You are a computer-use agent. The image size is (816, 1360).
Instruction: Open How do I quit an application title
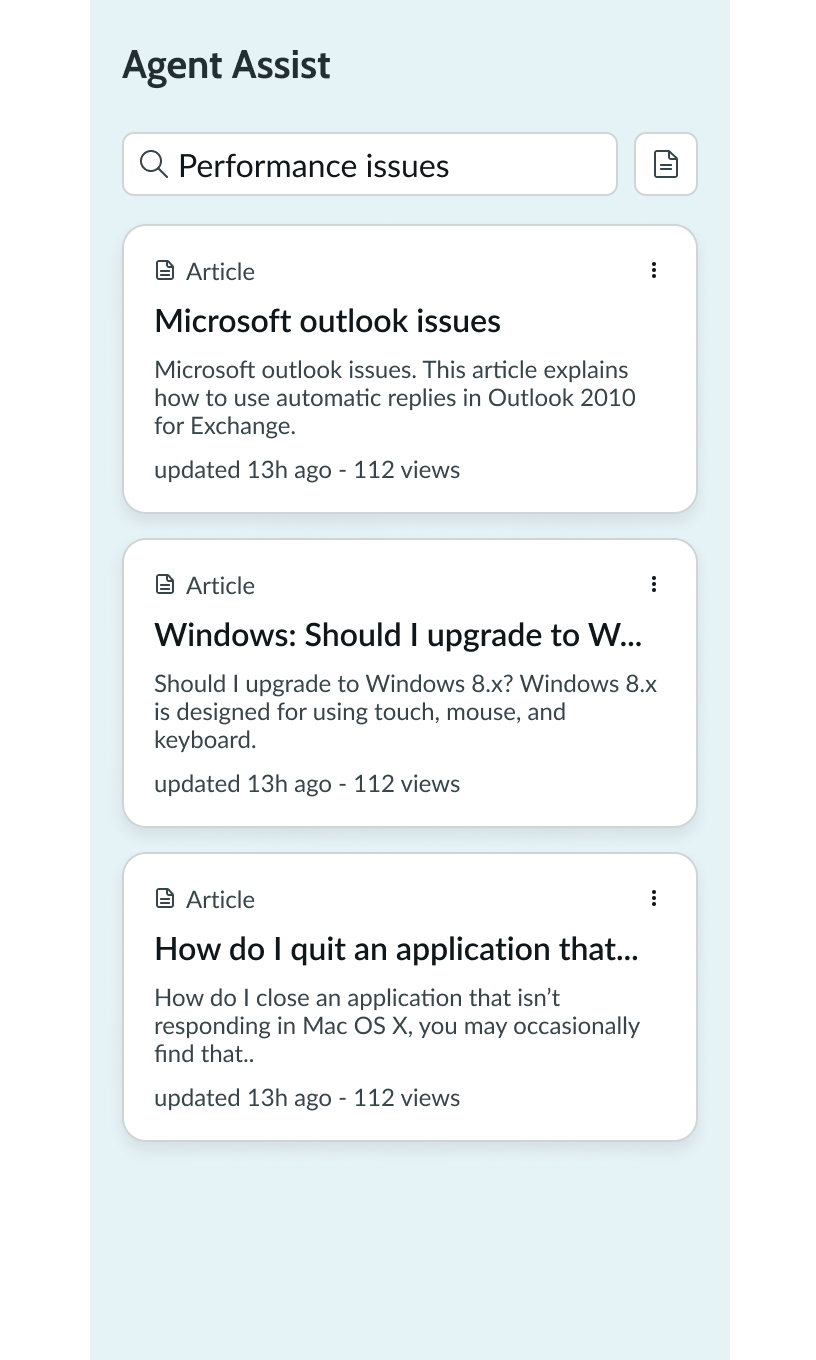[x=396, y=949]
